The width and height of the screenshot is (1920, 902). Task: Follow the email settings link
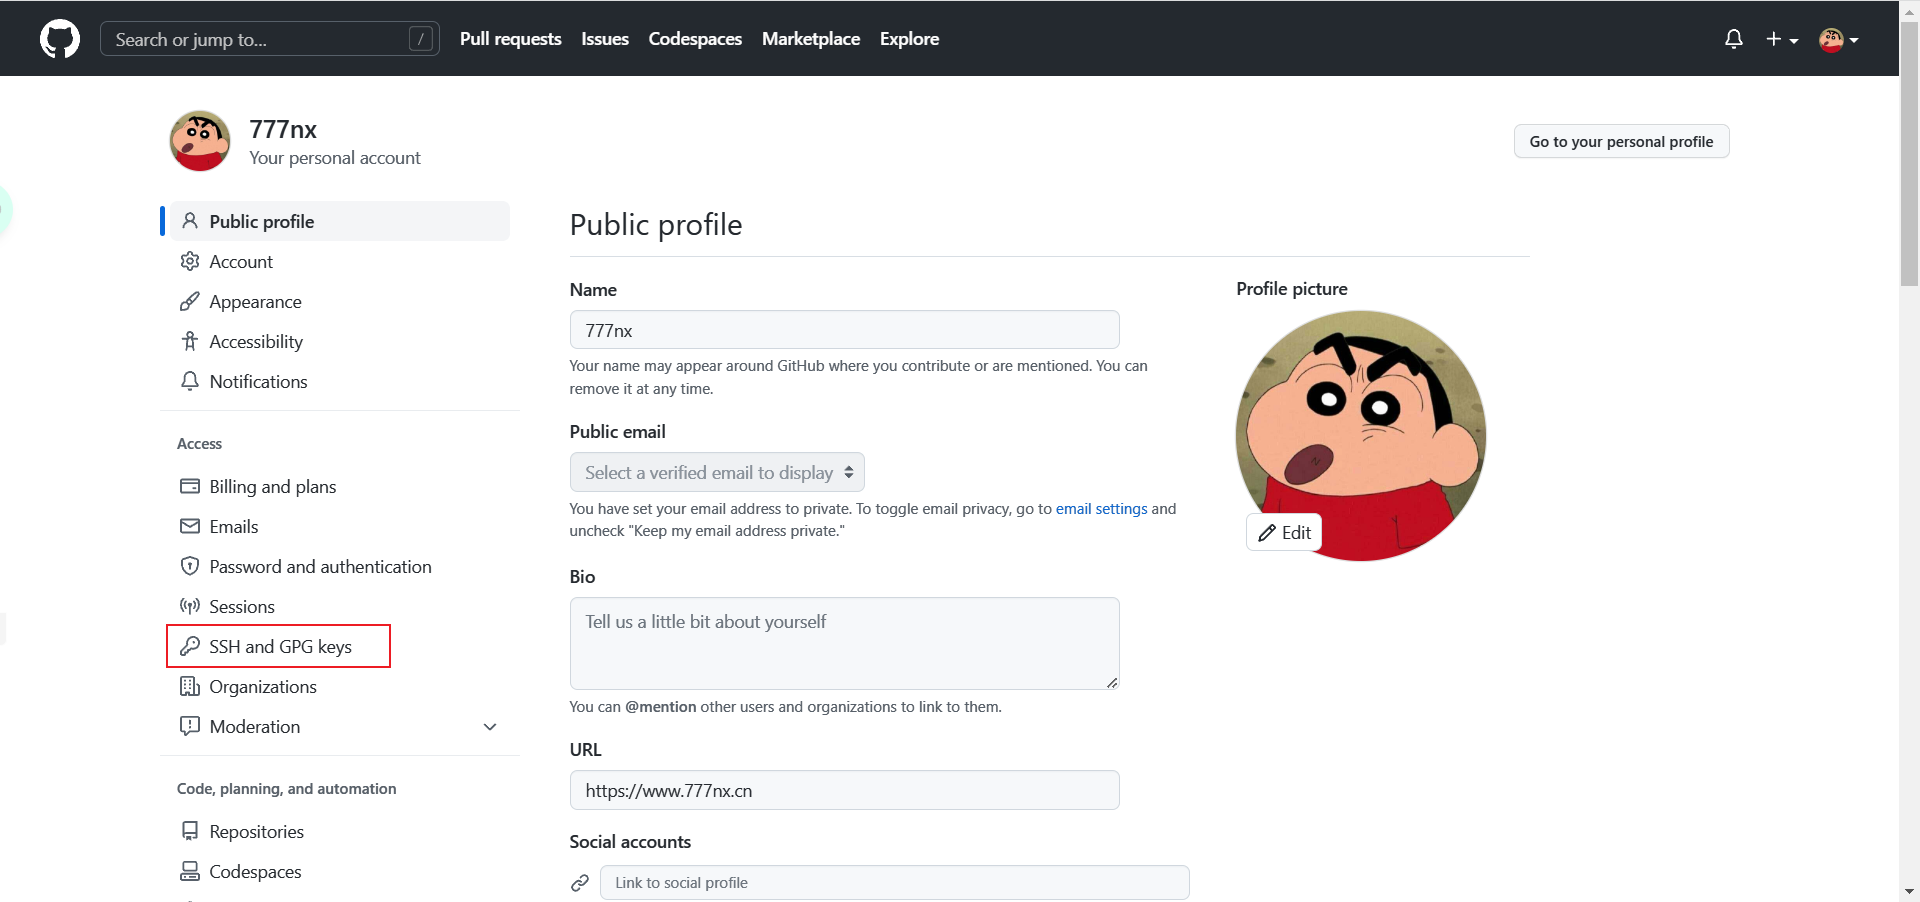tap(1101, 508)
